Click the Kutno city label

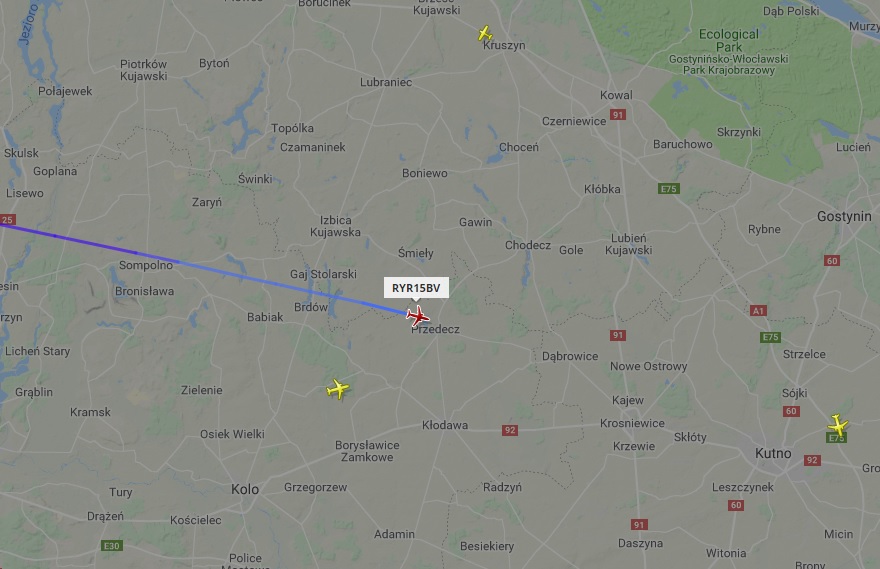(773, 453)
